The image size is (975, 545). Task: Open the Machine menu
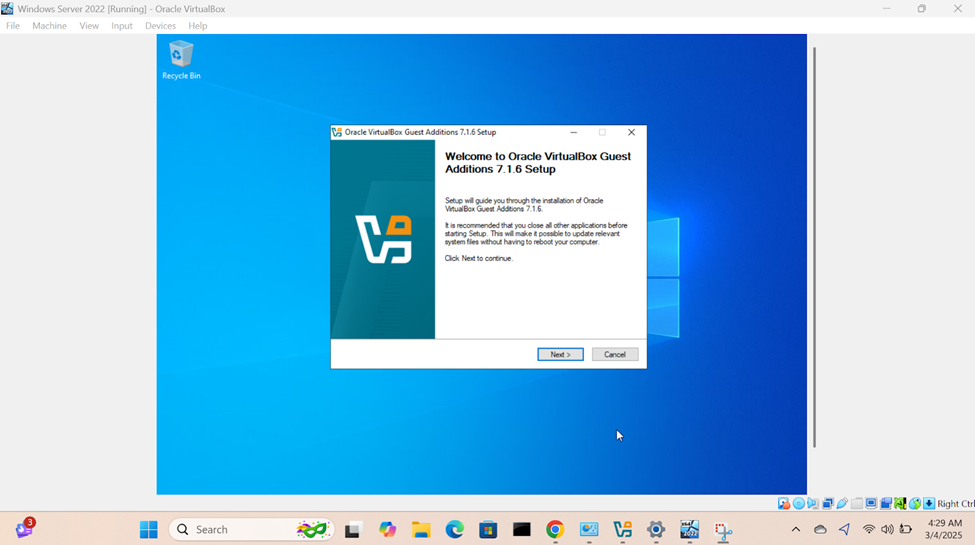[x=49, y=26]
